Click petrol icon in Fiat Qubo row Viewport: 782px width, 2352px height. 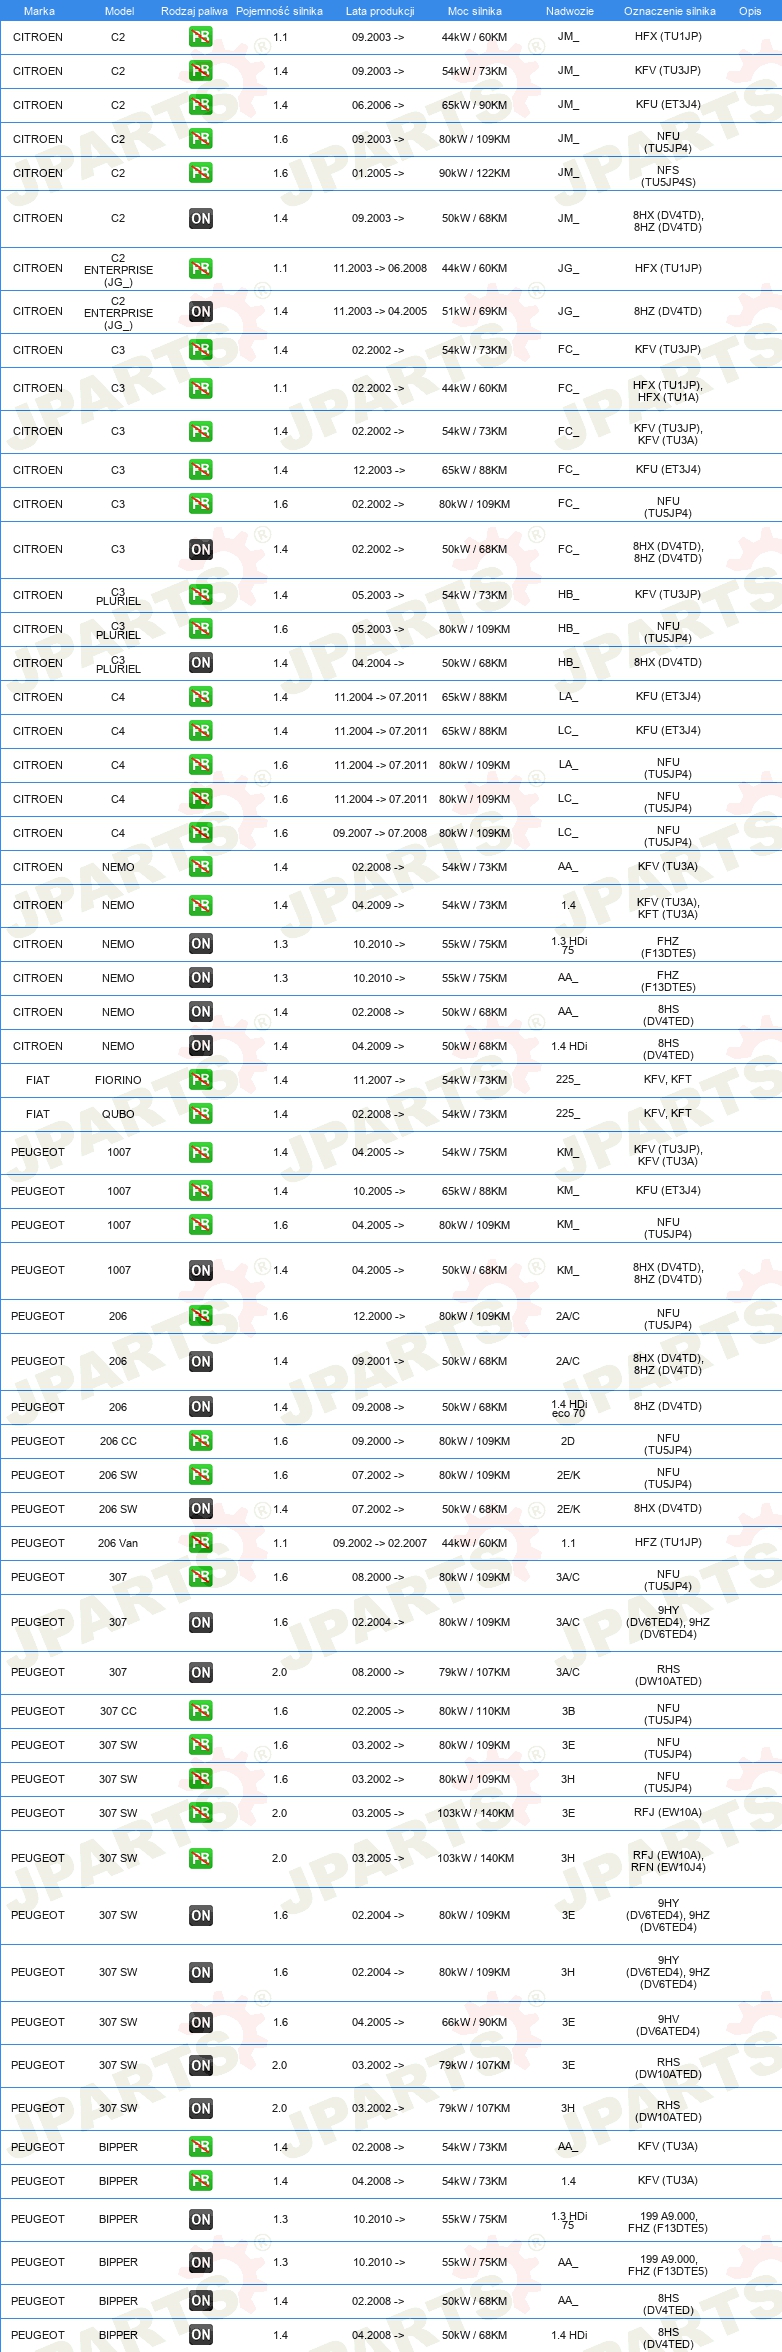tap(201, 1114)
